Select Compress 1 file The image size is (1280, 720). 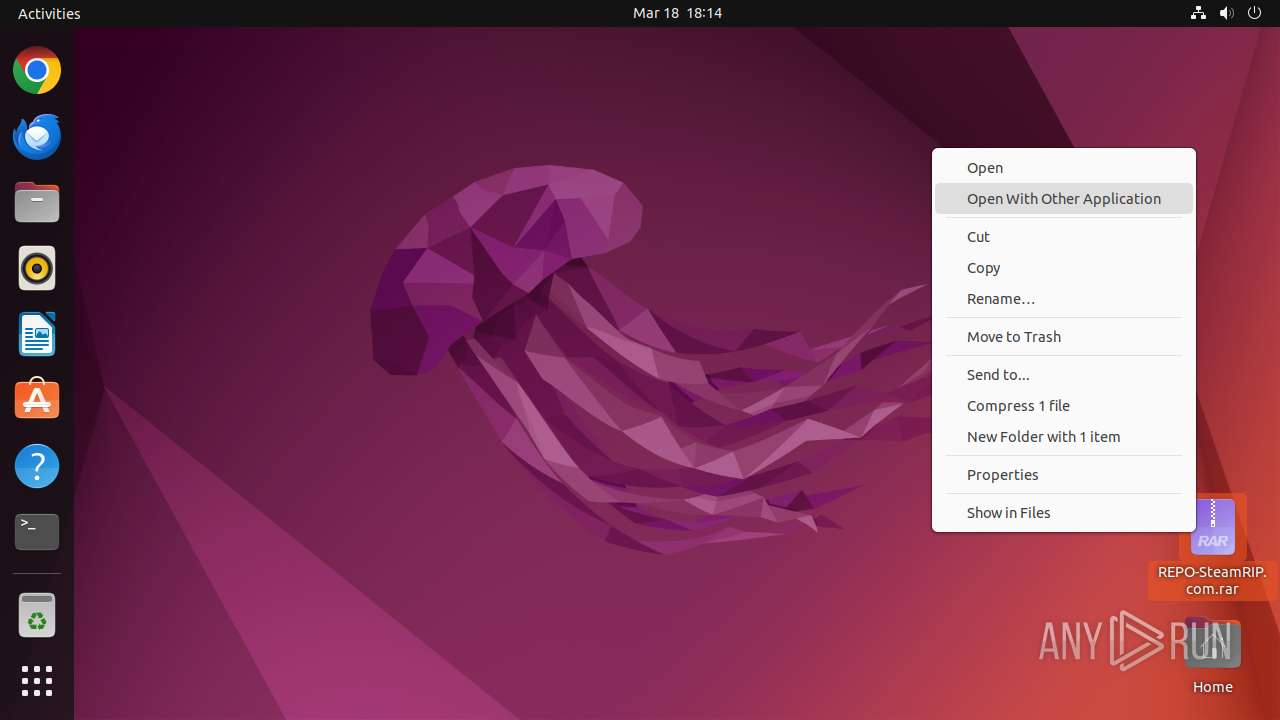click(x=1064, y=406)
